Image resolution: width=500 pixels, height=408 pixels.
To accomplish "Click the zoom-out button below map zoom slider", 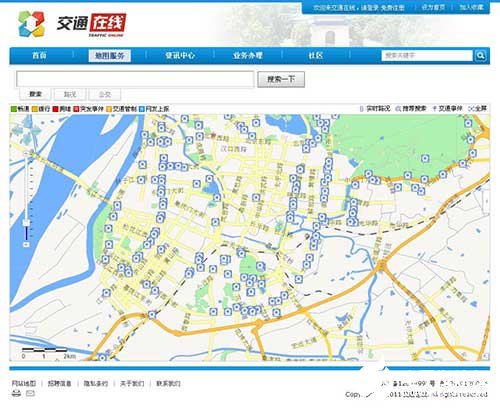I will click(26, 245).
